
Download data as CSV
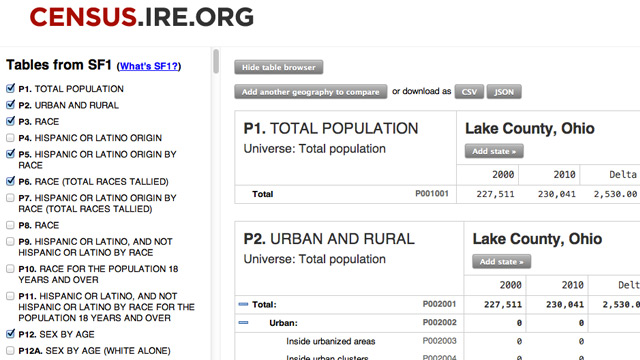coord(469,92)
